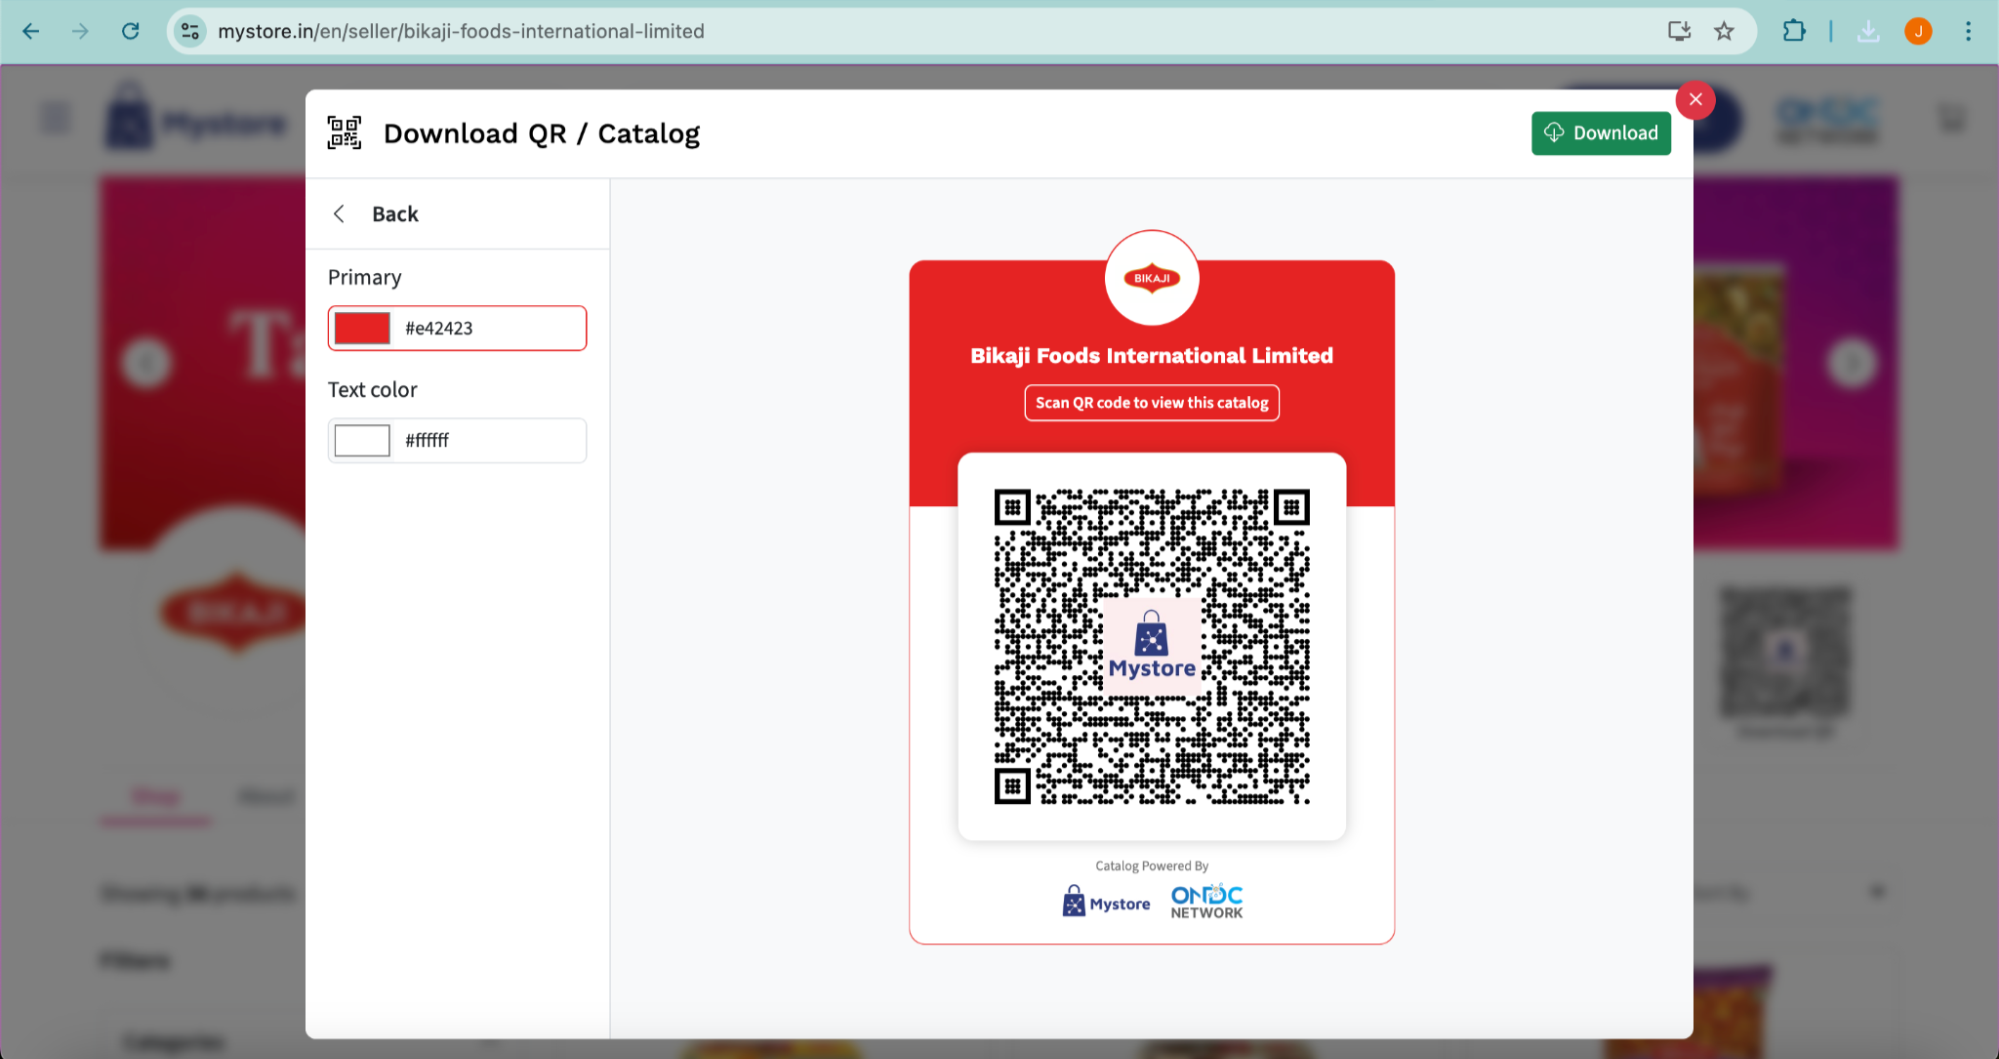Image resolution: width=1999 pixels, height=1059 pixels.
Task: Click the QR code icon in dialog header
Action: (344, 133)
